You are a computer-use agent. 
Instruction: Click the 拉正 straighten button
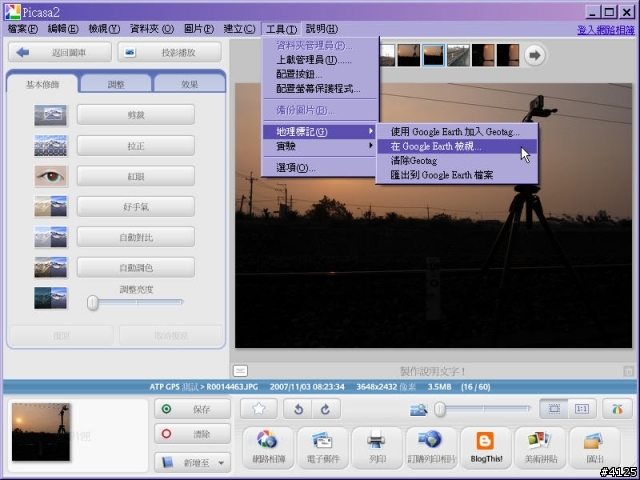(136, 145)
